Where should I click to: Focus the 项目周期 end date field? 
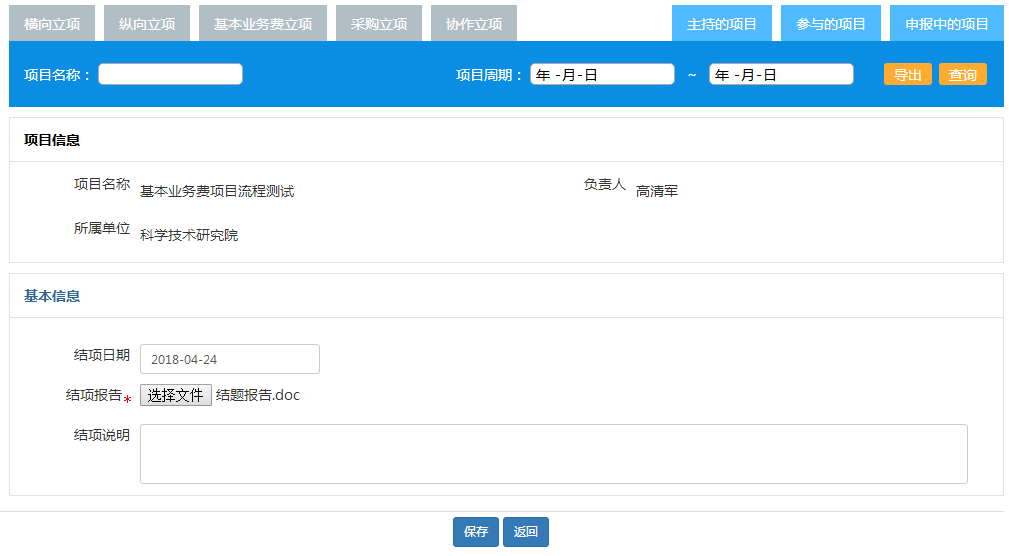tap(781, 74)
